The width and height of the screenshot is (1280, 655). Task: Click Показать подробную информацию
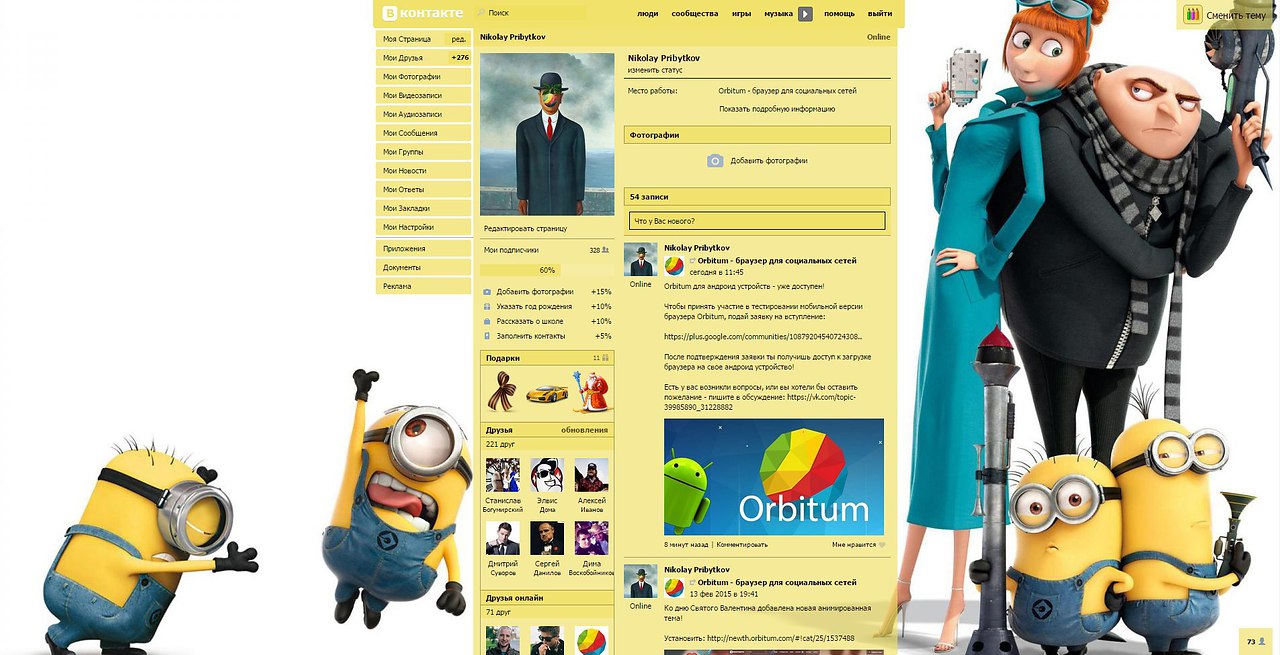777,109
